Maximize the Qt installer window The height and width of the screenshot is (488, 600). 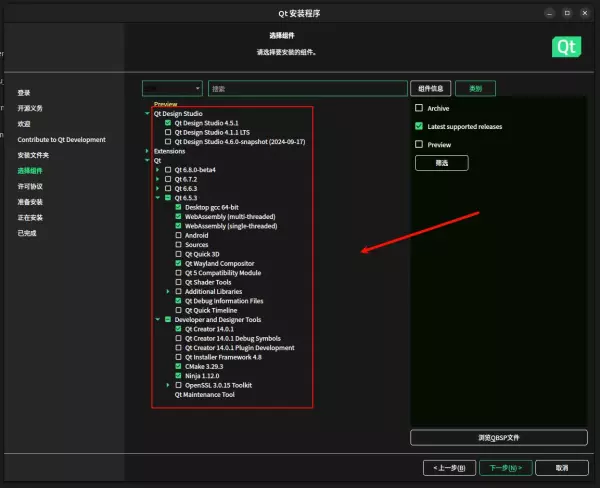[x=567, y=13]
